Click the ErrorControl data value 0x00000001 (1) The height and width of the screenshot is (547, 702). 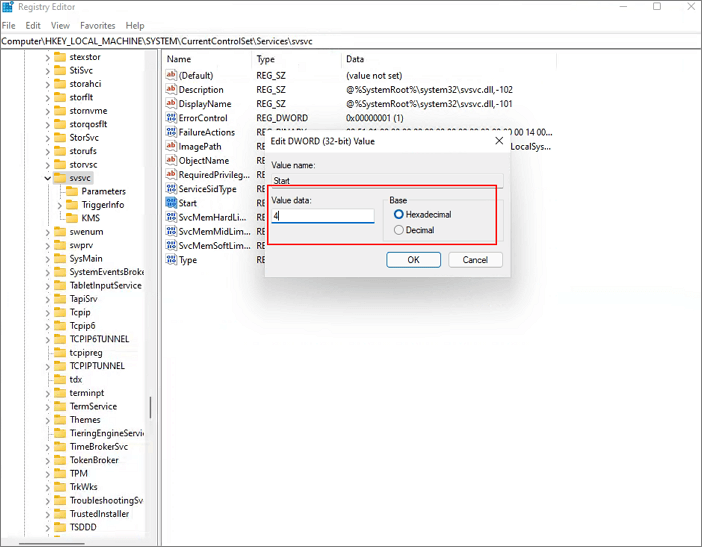click(x=375, y=118)
